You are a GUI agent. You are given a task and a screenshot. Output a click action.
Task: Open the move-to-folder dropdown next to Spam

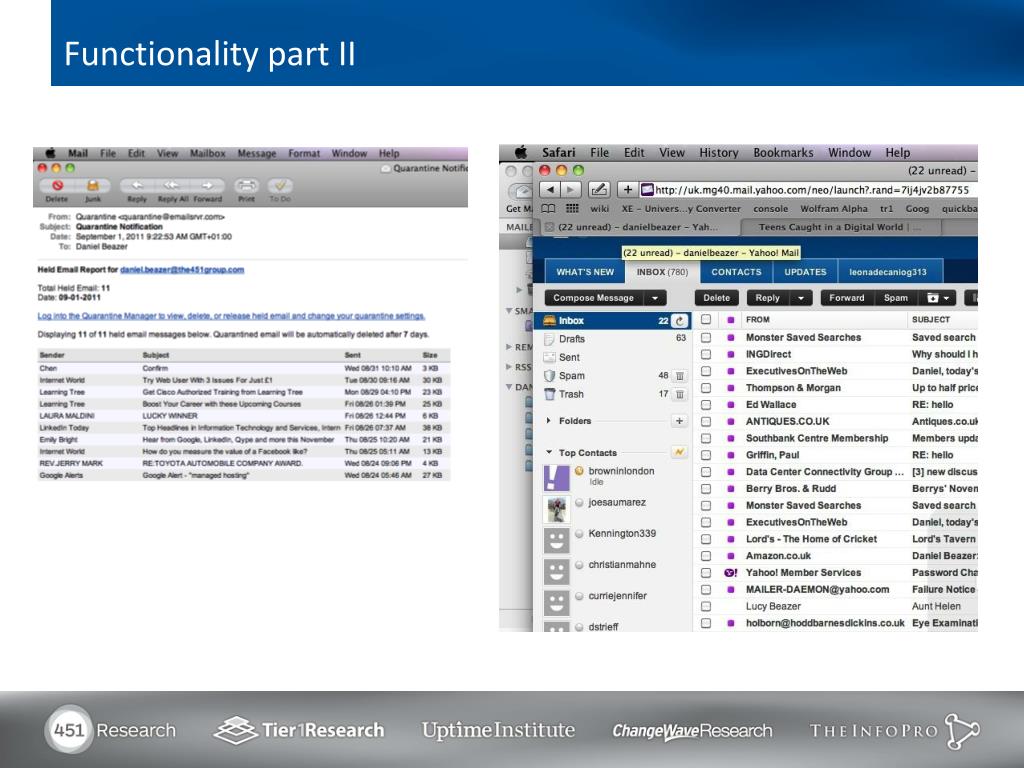[938, 298]
